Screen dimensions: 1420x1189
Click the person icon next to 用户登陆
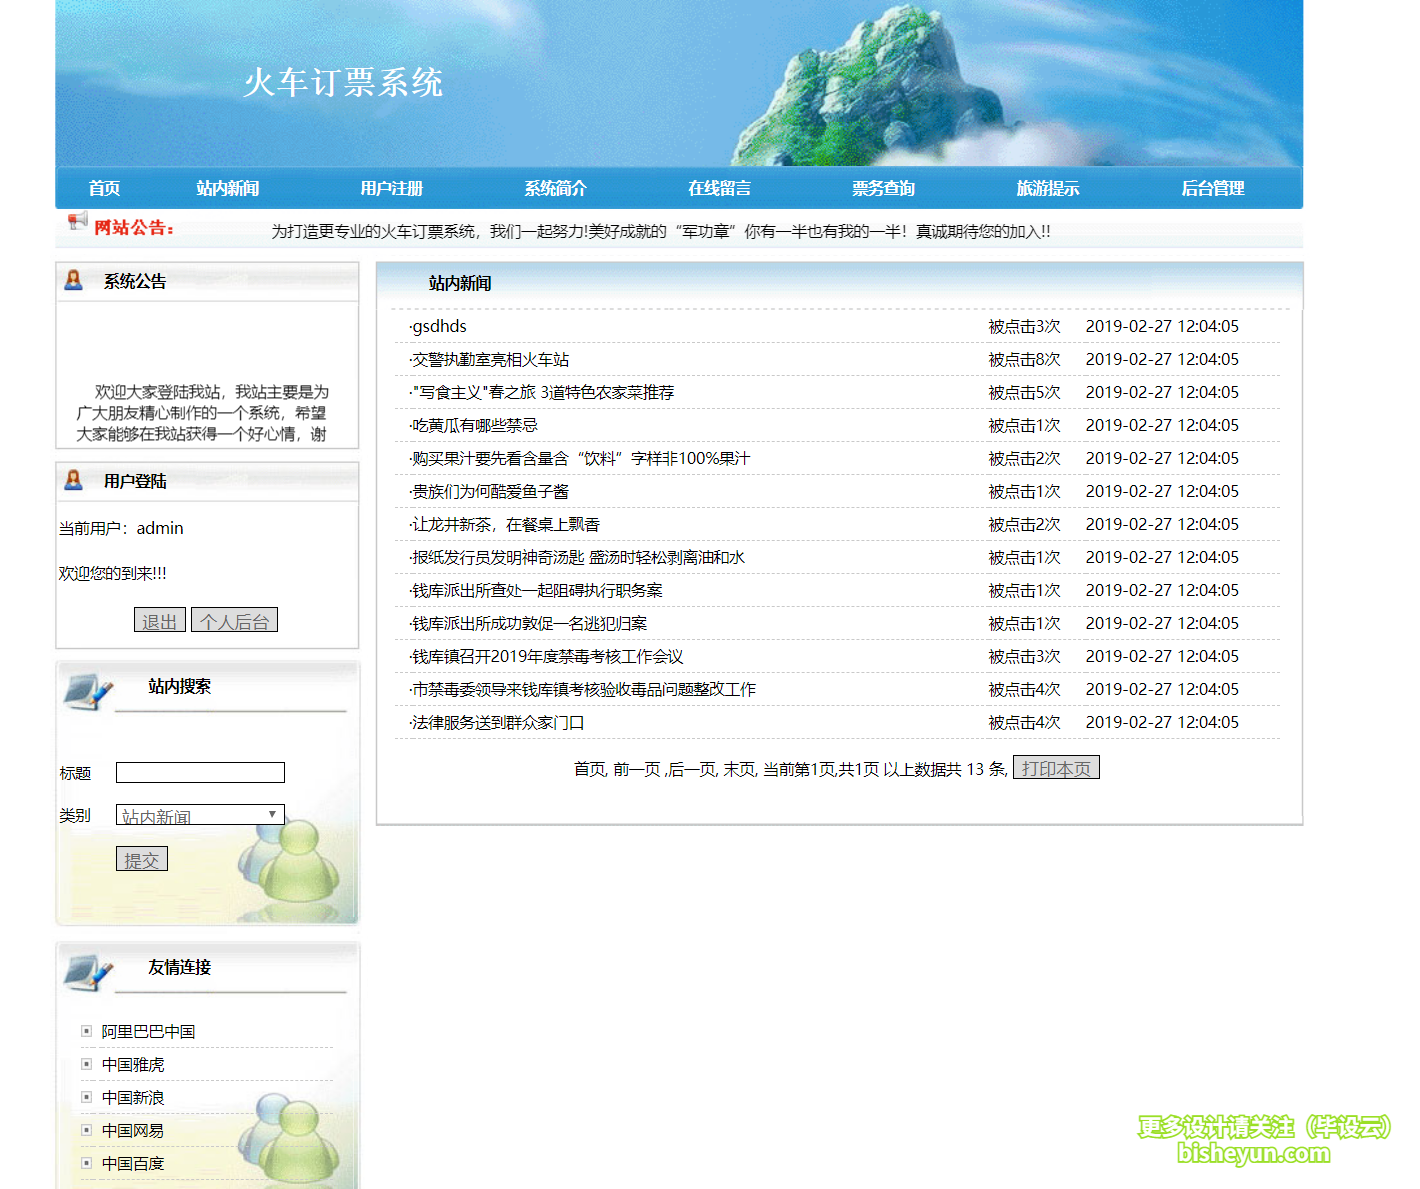tap(73, 480)
